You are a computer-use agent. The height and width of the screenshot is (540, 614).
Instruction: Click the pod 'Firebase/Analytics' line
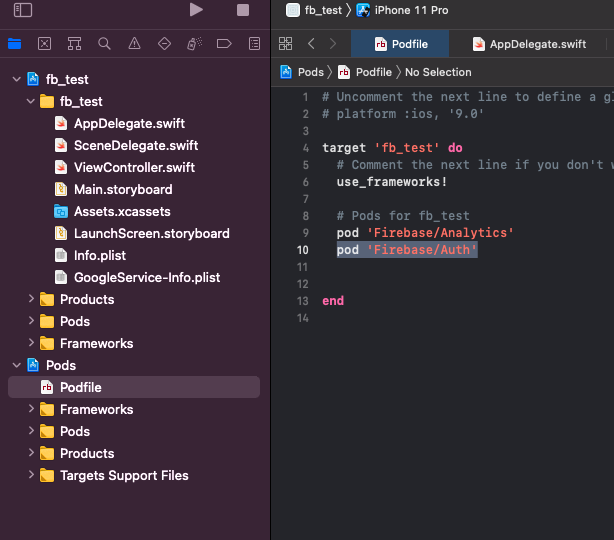(x=425, y=233)
